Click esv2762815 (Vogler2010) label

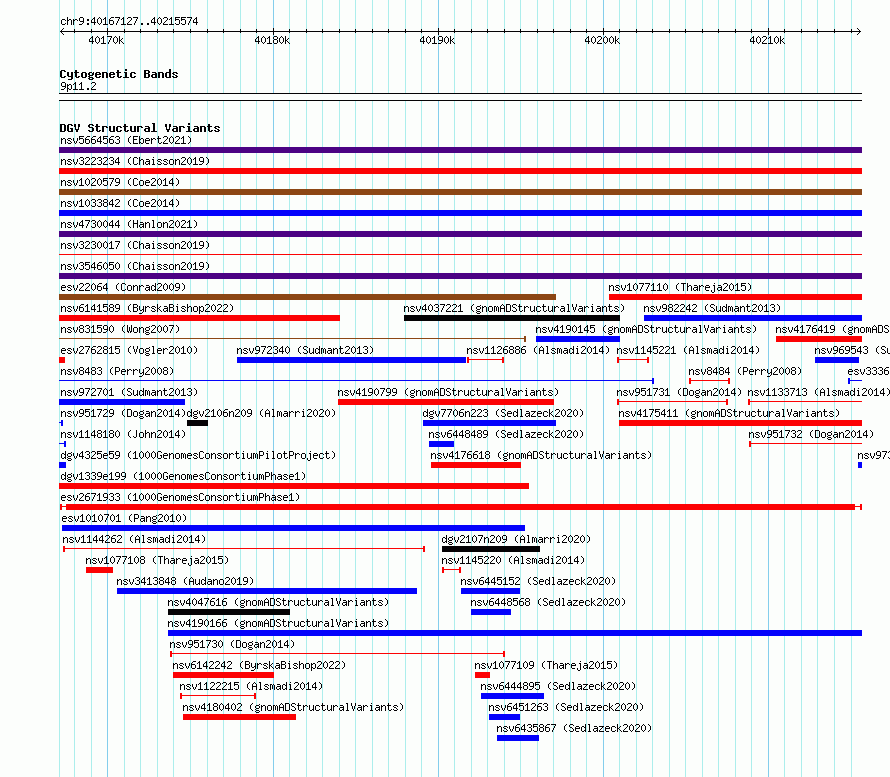(129, 350)
